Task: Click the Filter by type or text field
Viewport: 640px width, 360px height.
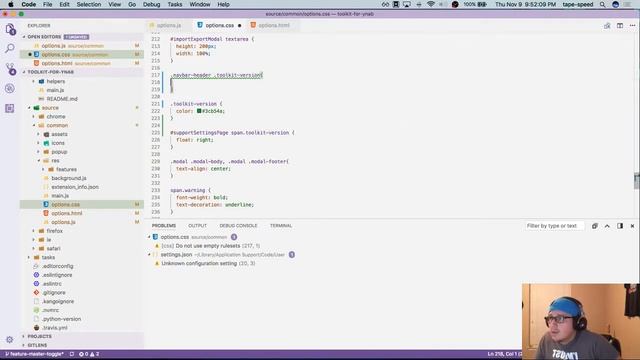Action: (x=554, y=226)
